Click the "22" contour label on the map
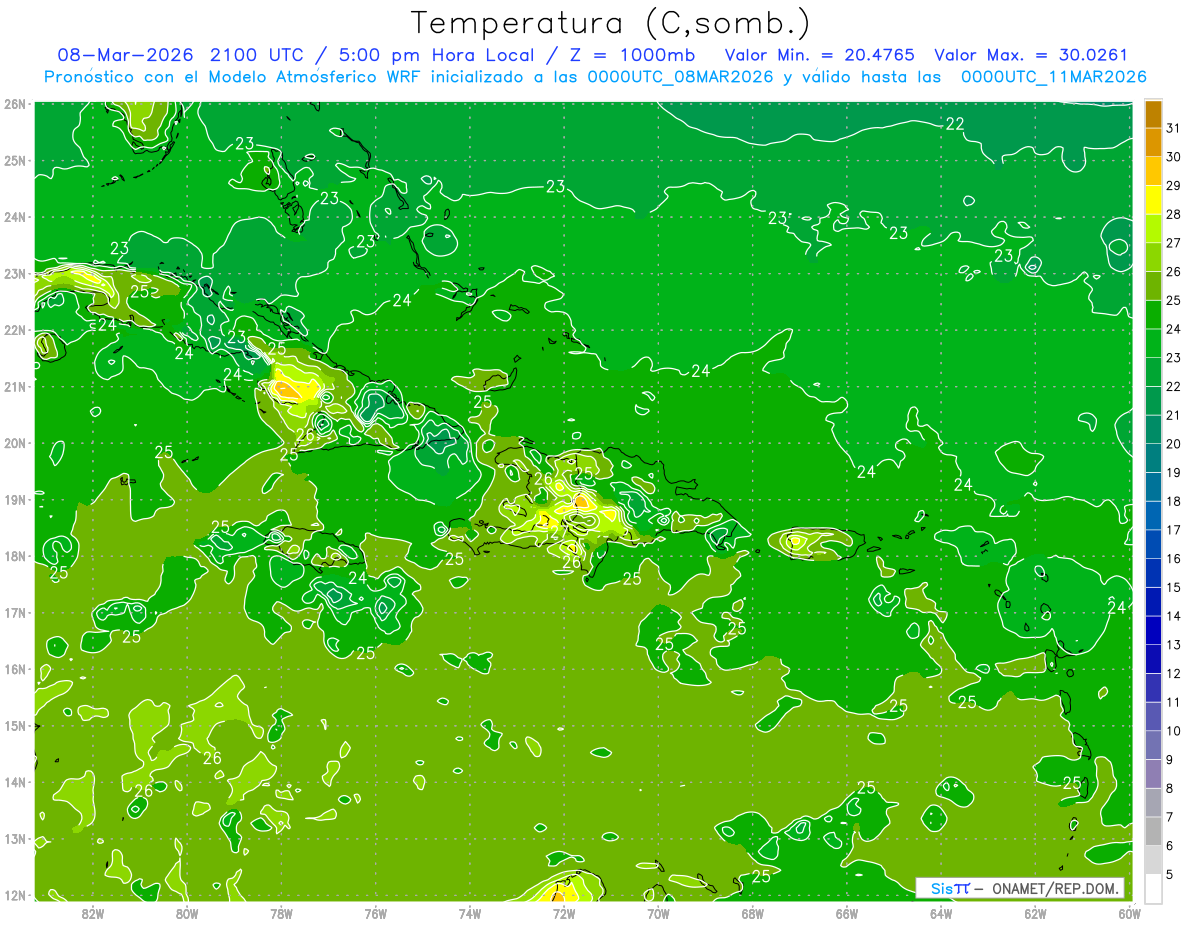 (955, 123)
